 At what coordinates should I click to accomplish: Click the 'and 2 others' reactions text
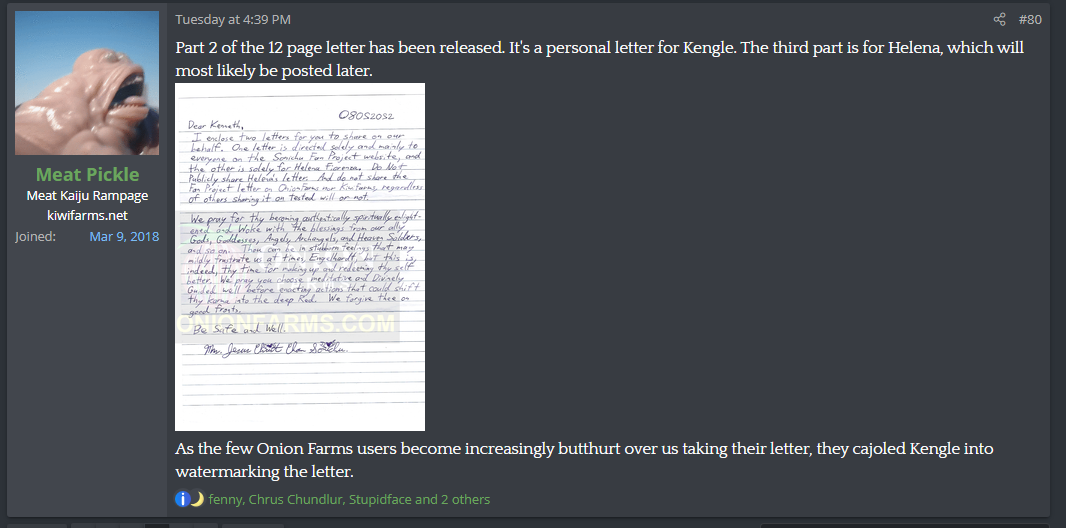point(452,499)
